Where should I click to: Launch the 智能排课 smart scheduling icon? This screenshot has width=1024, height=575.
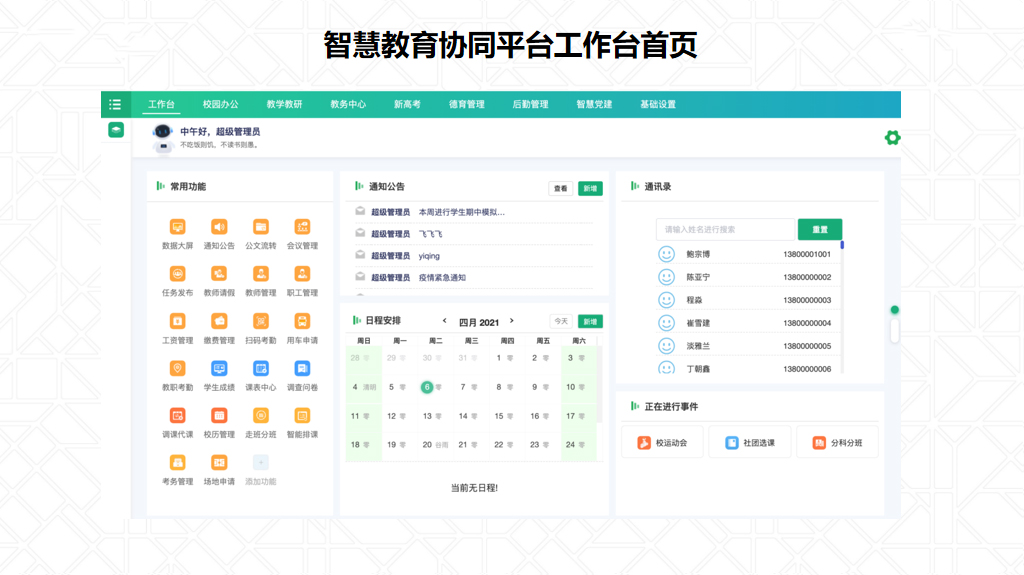pyautogui.click(x=302, y=415)
